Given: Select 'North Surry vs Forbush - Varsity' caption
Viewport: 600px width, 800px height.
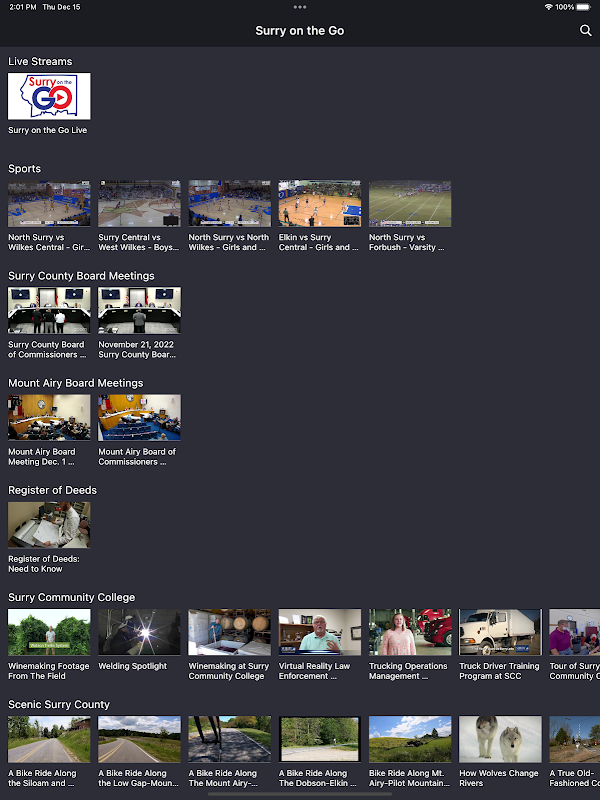Looking at the screenshot, I should coord(407,242).
